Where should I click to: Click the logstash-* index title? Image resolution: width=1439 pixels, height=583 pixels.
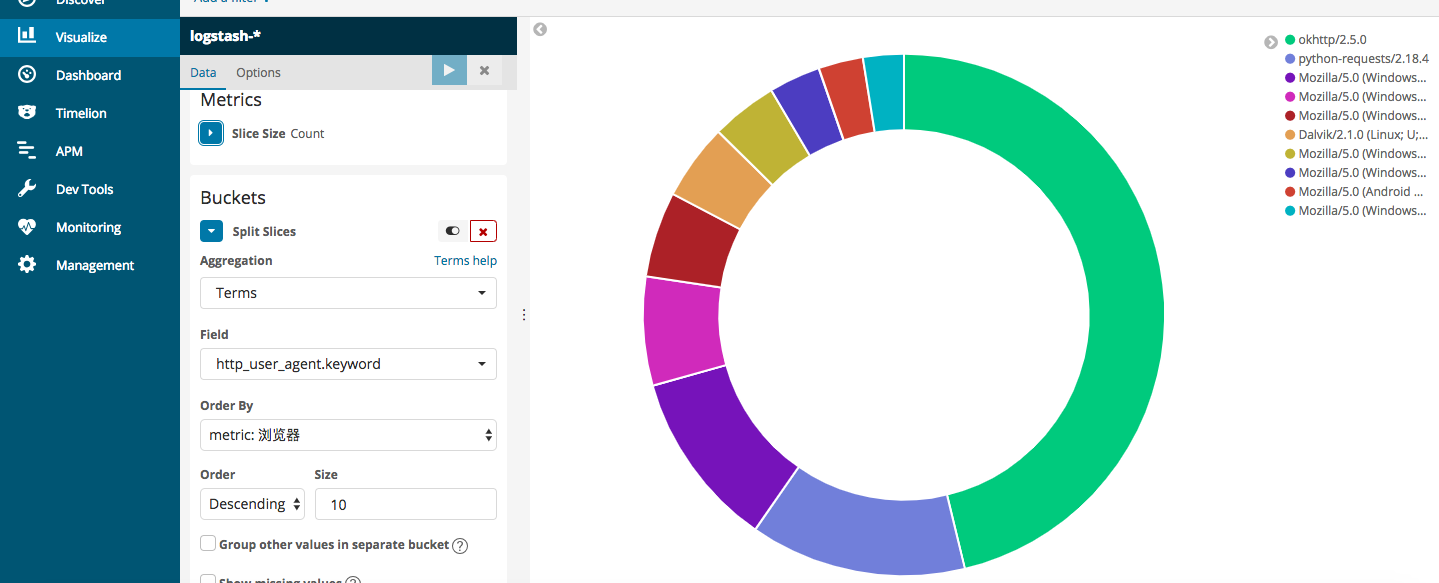pyautogui.click(x=226, y=36)
